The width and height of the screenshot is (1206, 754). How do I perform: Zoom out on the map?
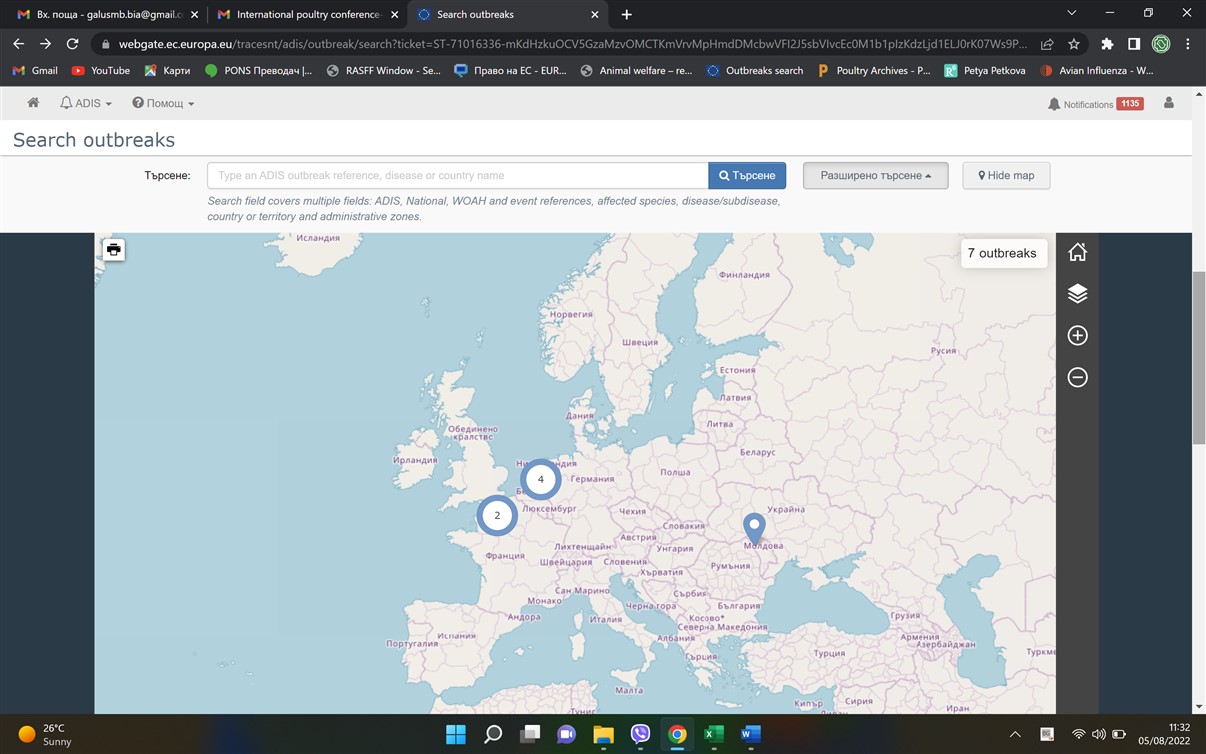pyautogui.click(x=1077, y=378)
